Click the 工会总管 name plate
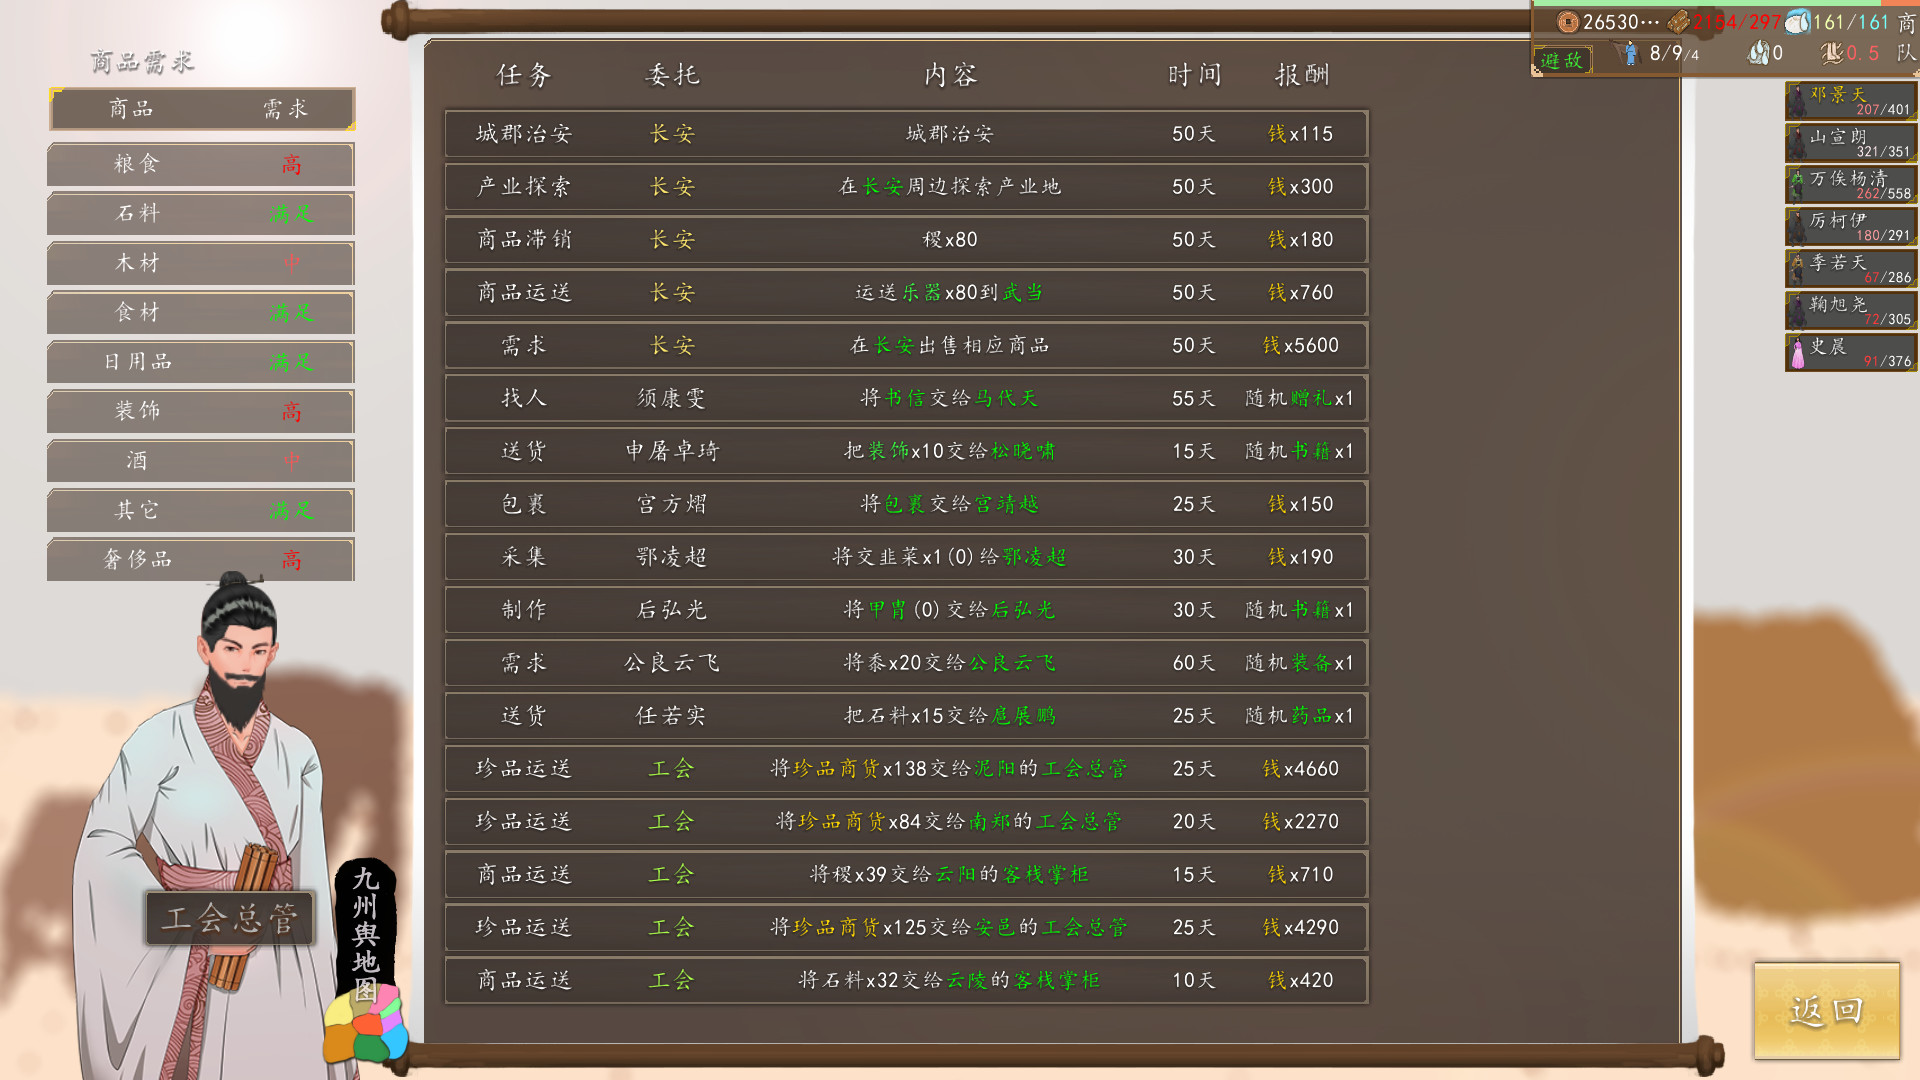This screenshot has width=1920, height=1080. (230, 918)
